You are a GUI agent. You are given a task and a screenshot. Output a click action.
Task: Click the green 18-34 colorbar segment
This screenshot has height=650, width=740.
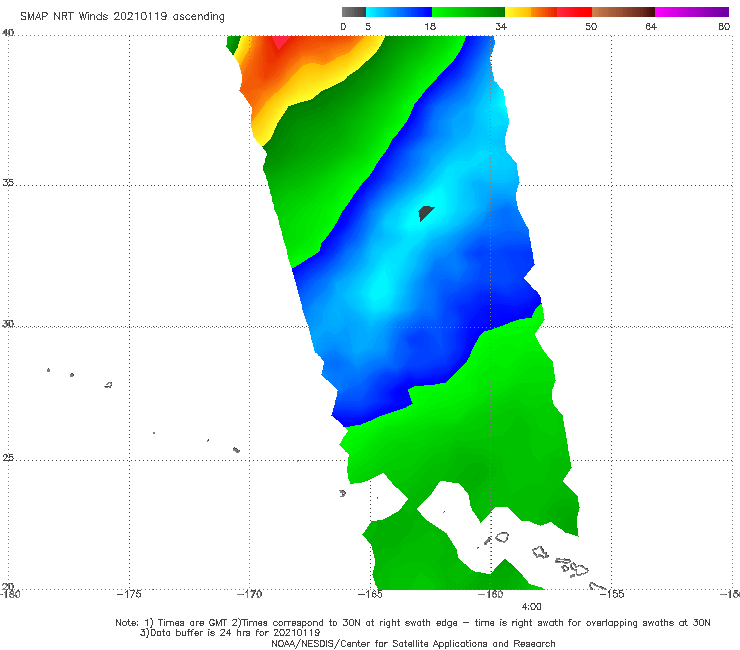(468, 12)
